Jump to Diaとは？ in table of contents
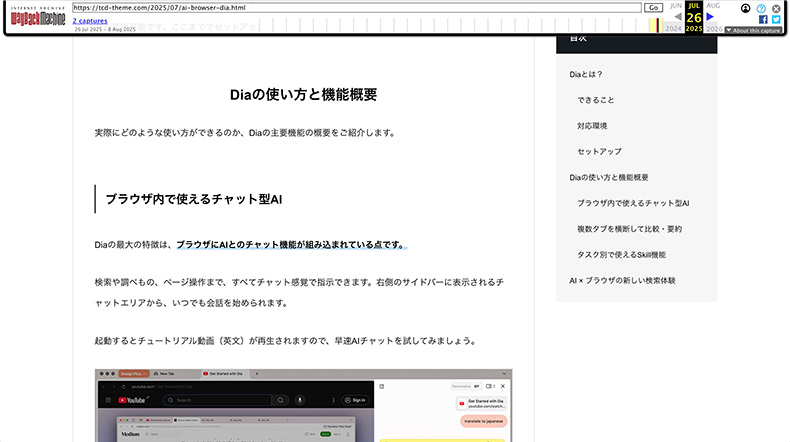790x442 pixels. tap(586, 74)
